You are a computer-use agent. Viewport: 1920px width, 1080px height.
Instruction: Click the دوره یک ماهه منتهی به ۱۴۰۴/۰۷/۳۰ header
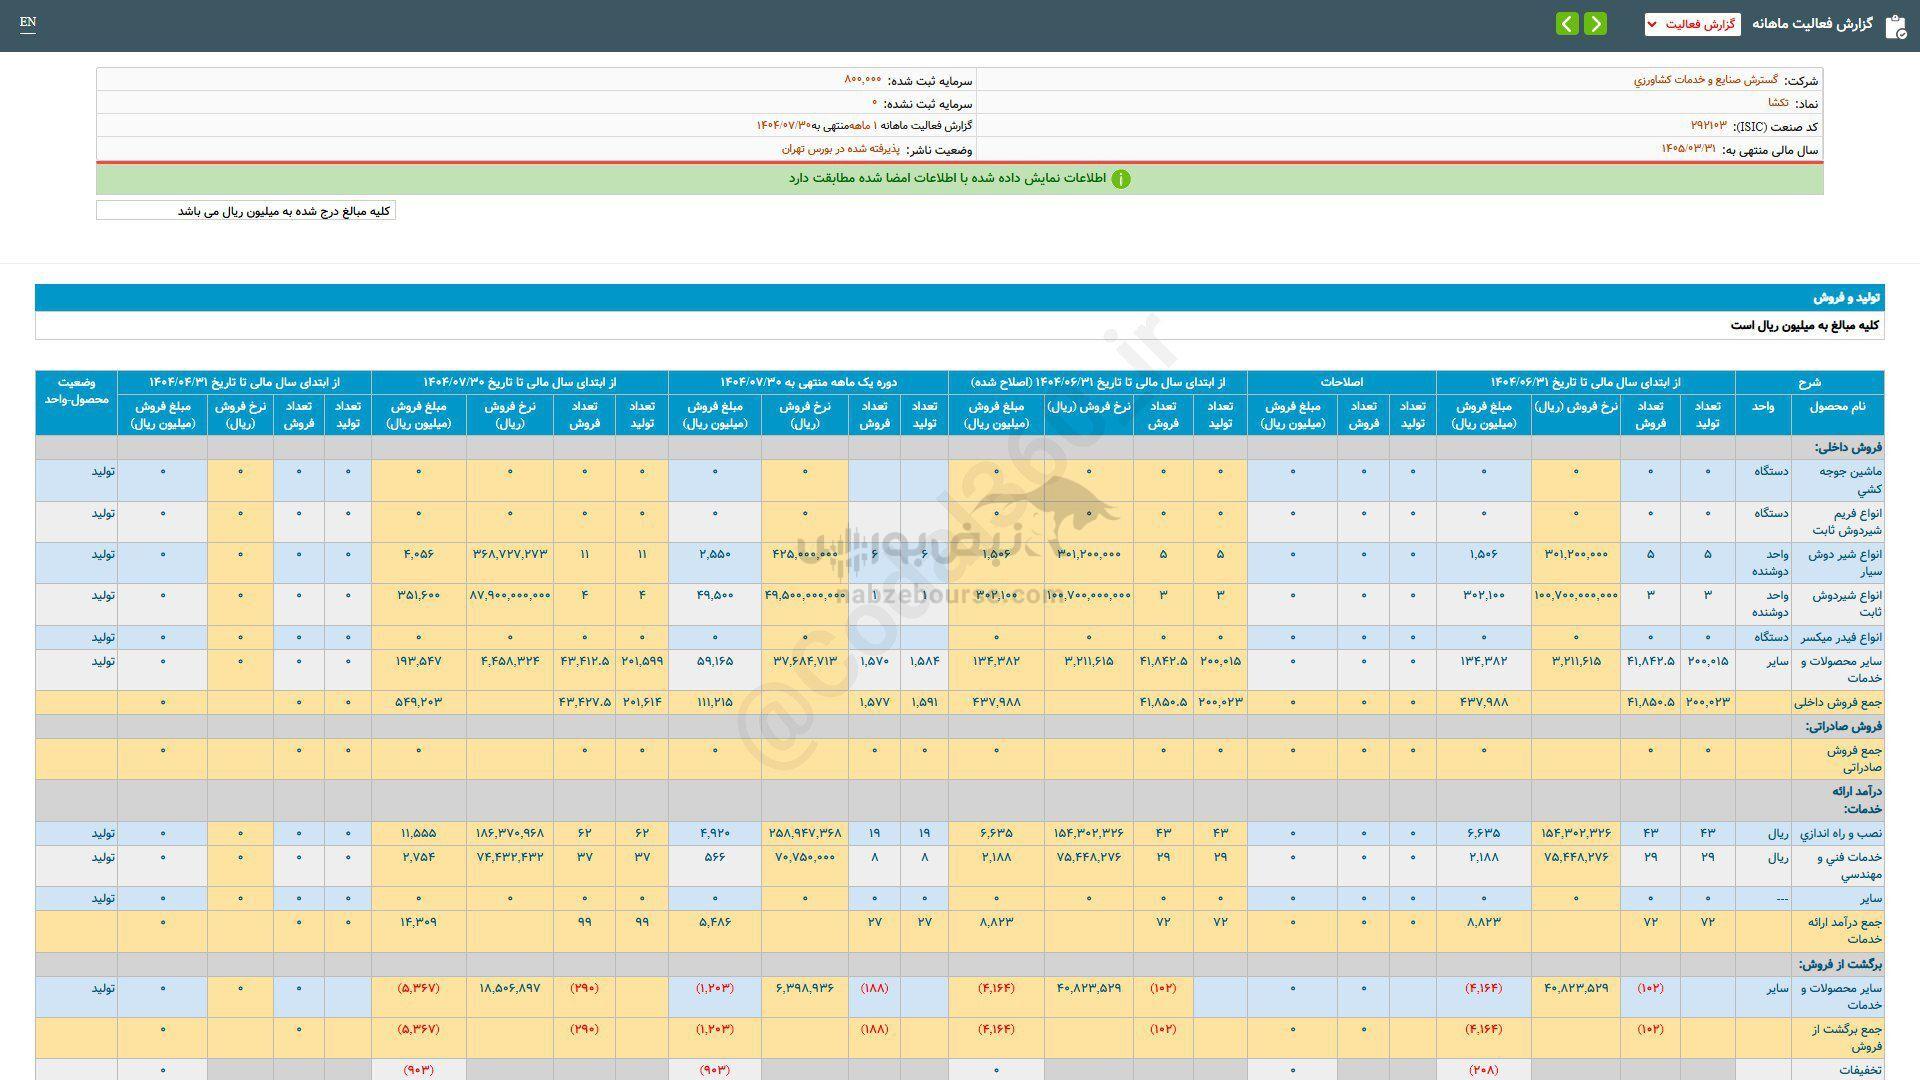click(808, 382)
